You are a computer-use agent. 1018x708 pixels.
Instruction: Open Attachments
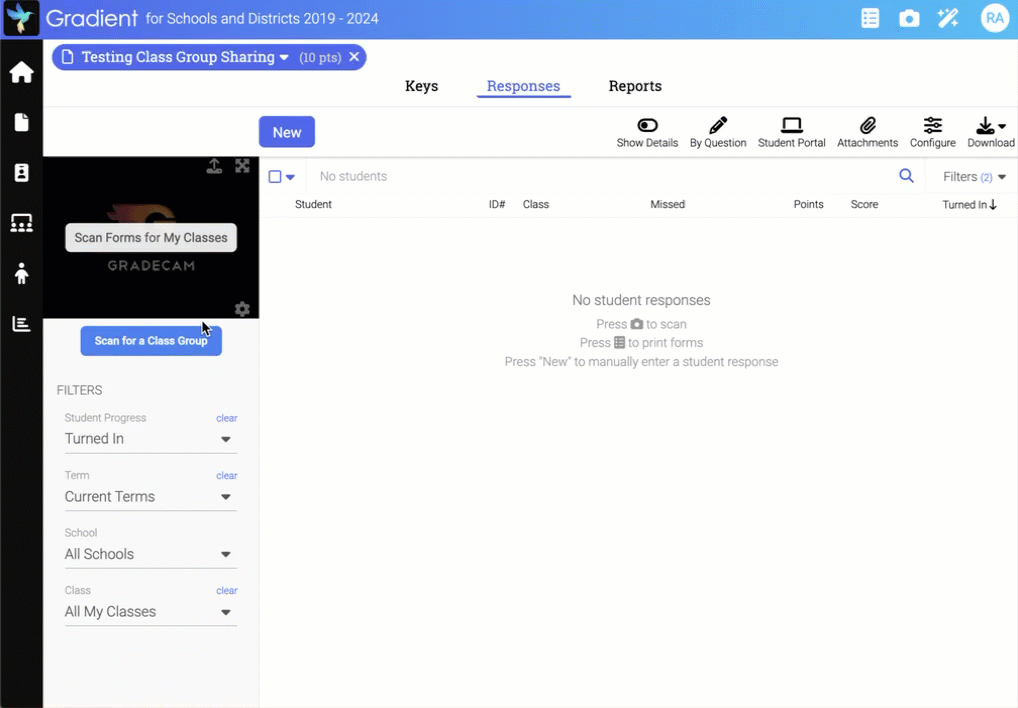pyautogui.click(x=867, y=132)
